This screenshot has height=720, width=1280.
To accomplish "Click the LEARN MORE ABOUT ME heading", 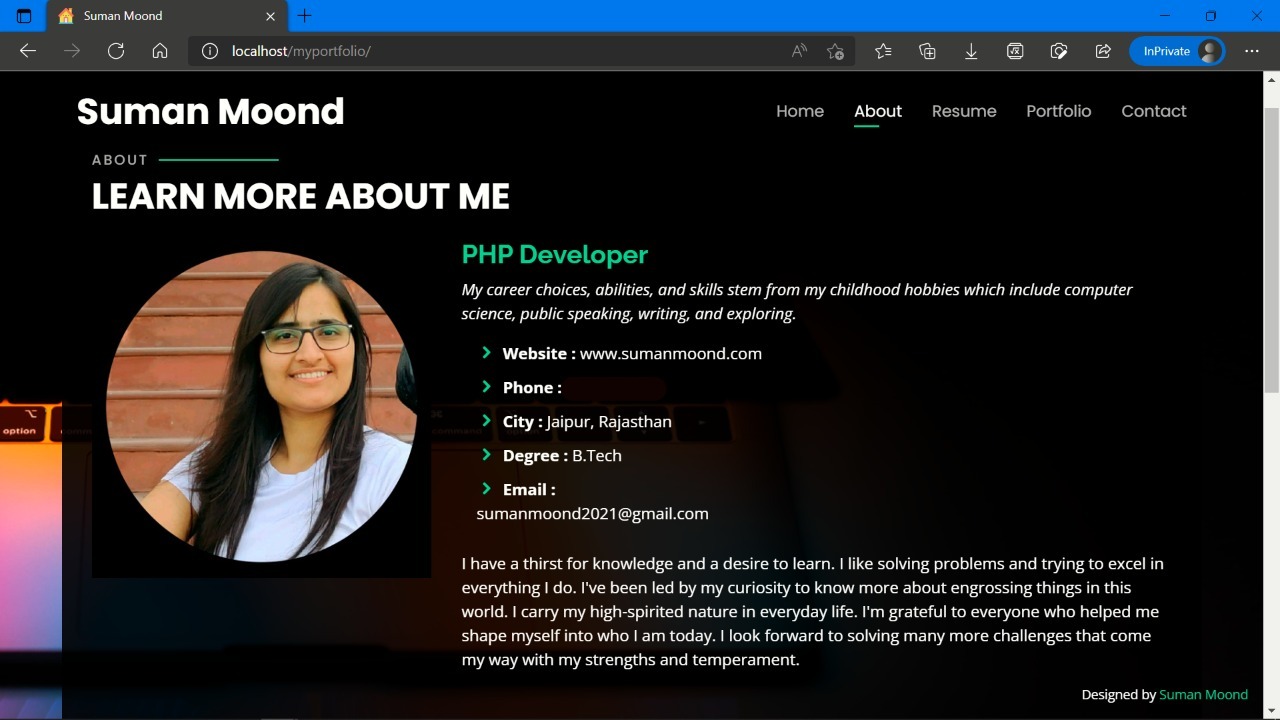I will point(301,196).
